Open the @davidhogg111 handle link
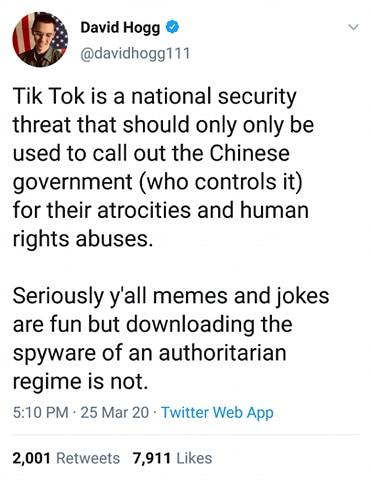Screen dimensions: 371x480 coord(135,53)
